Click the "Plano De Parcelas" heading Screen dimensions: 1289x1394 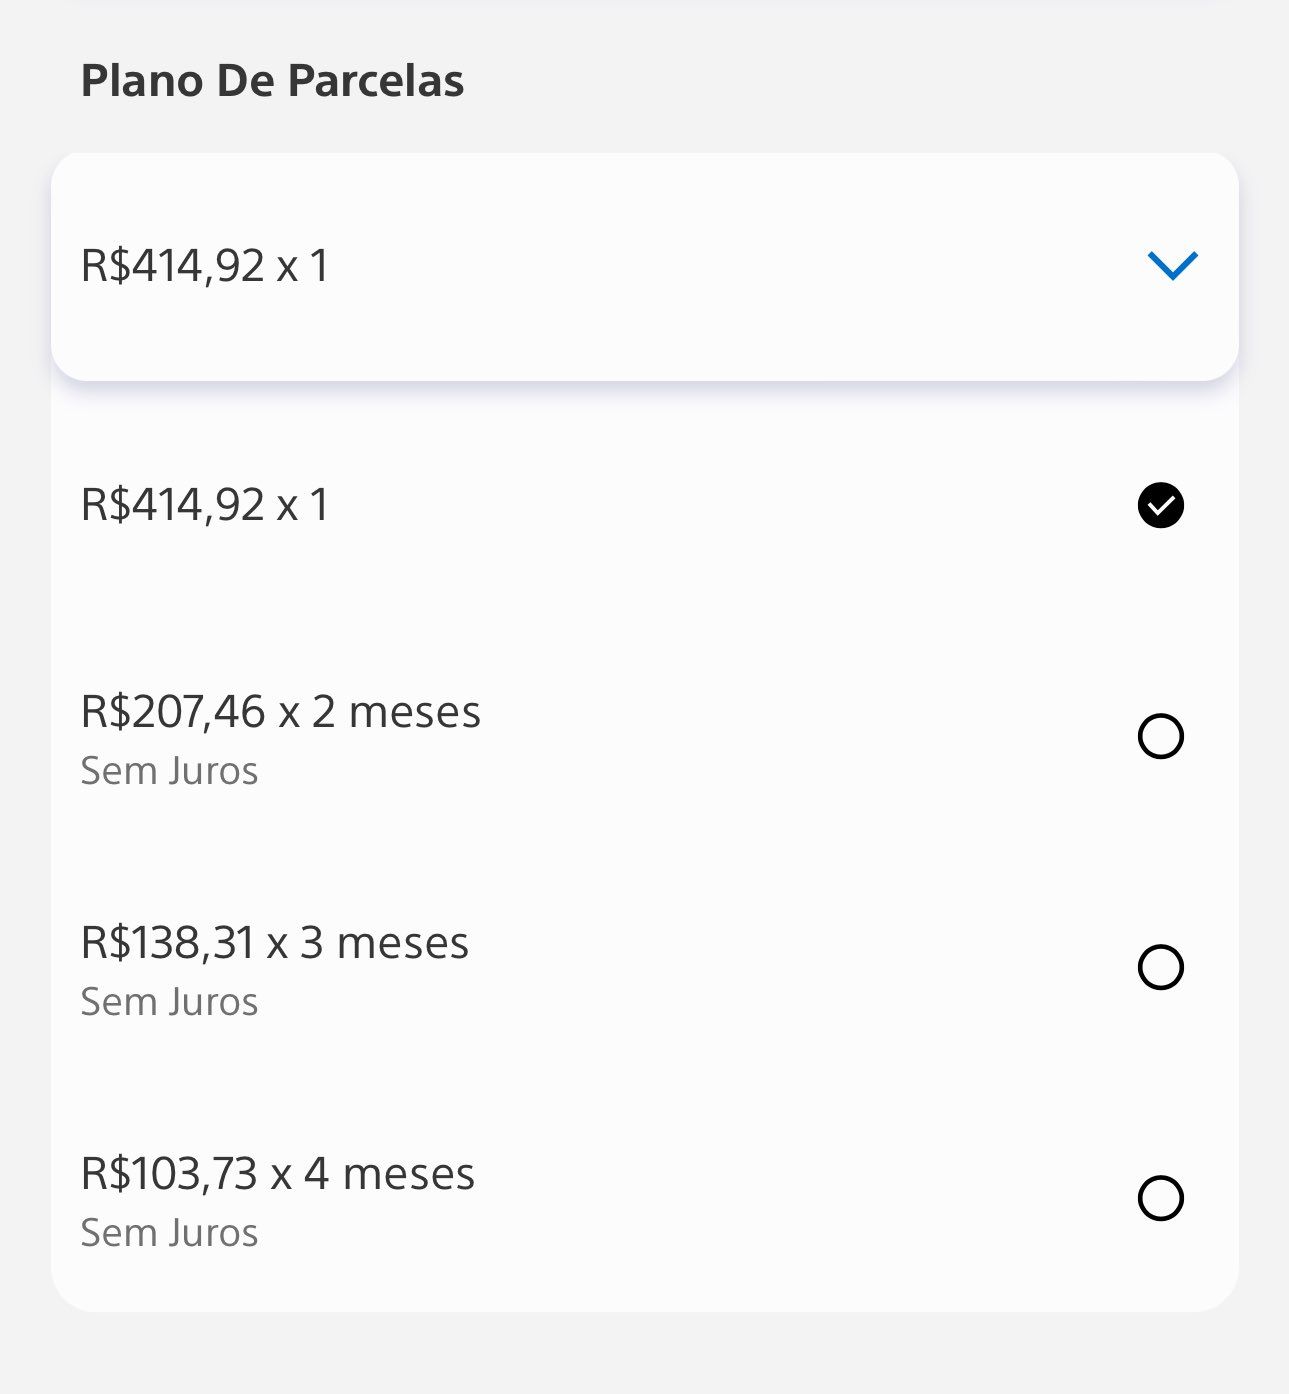272,81
